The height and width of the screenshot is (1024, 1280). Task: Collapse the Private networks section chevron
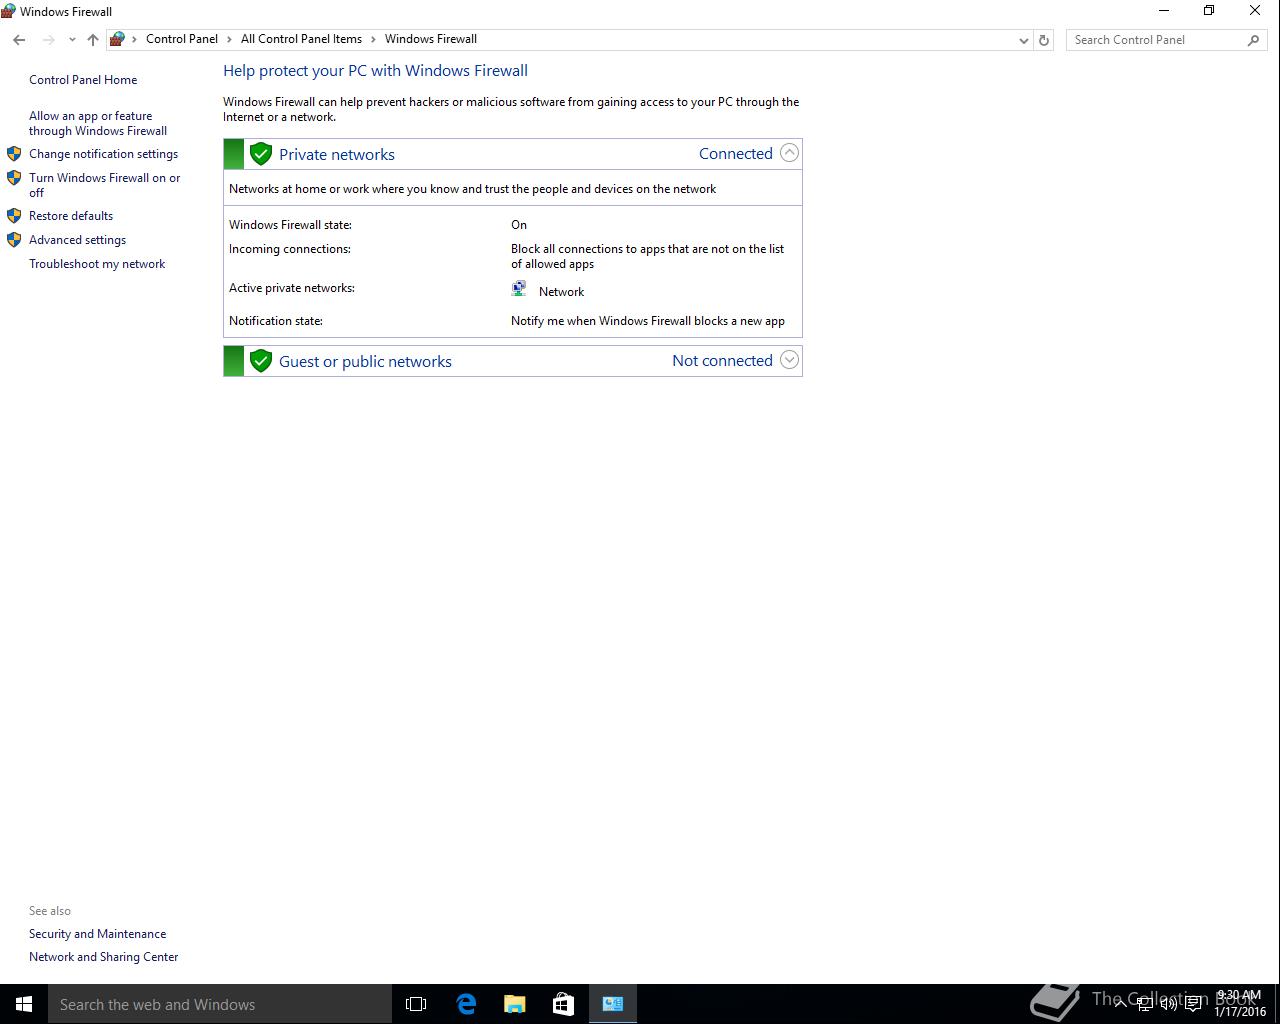click(x=789, y=153)
